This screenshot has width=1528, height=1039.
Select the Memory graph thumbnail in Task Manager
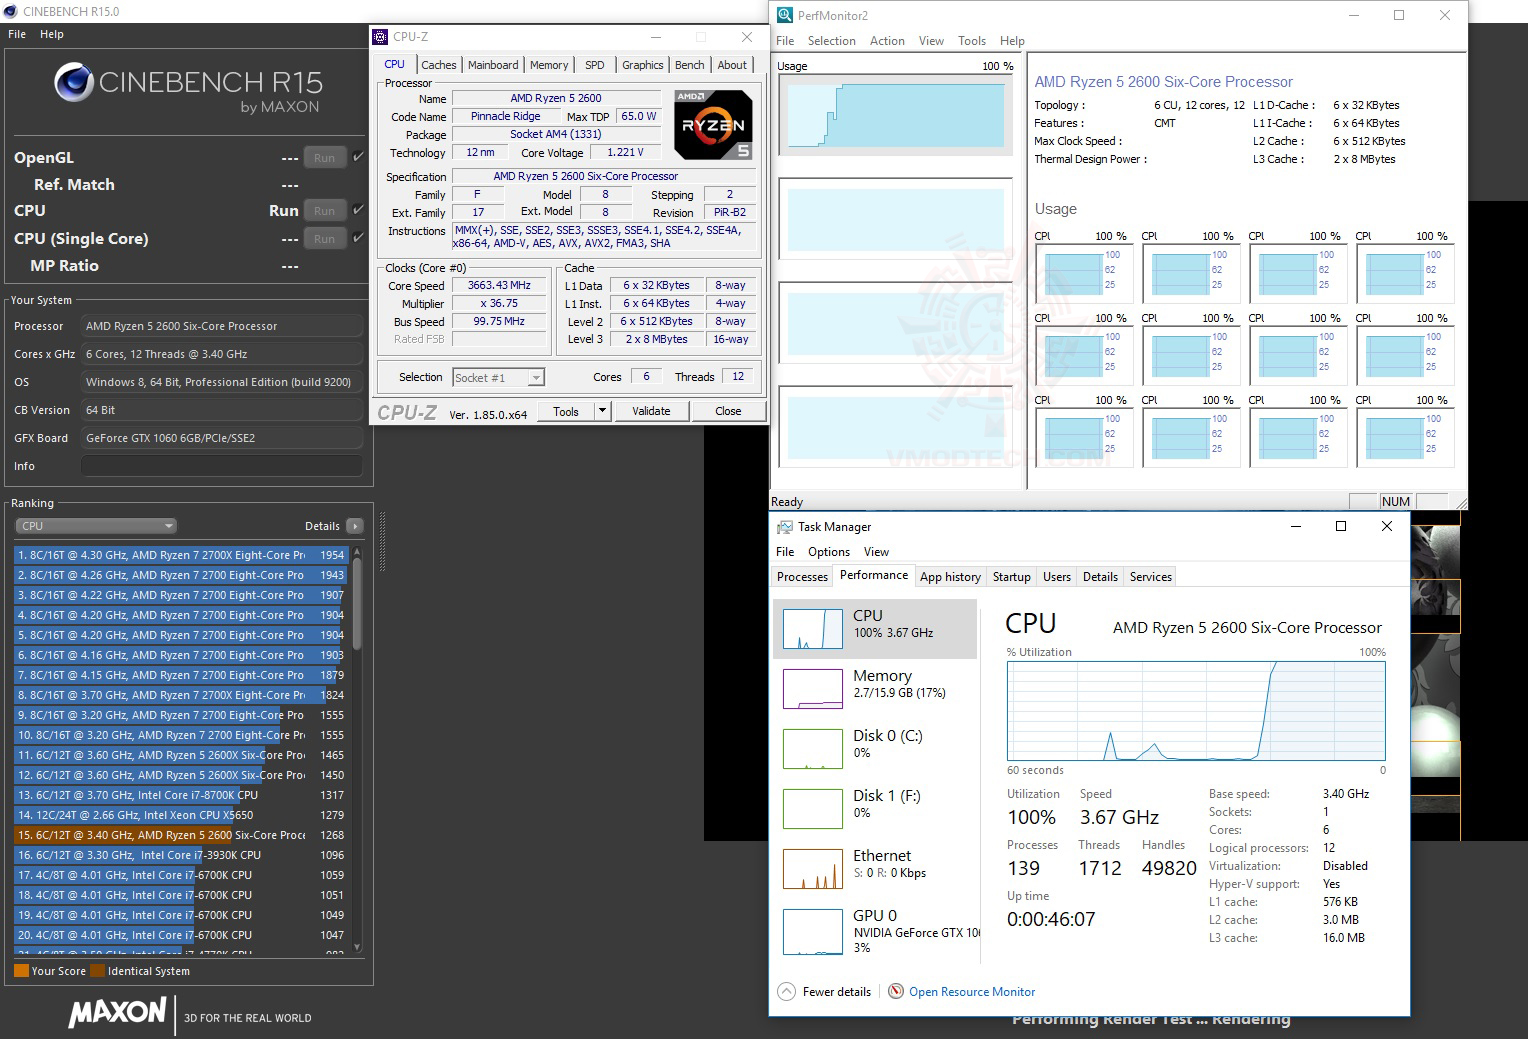(x=813, y=689)
